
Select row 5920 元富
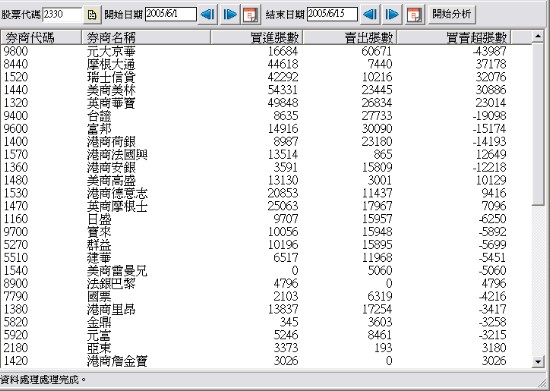[x=266, y=335]
